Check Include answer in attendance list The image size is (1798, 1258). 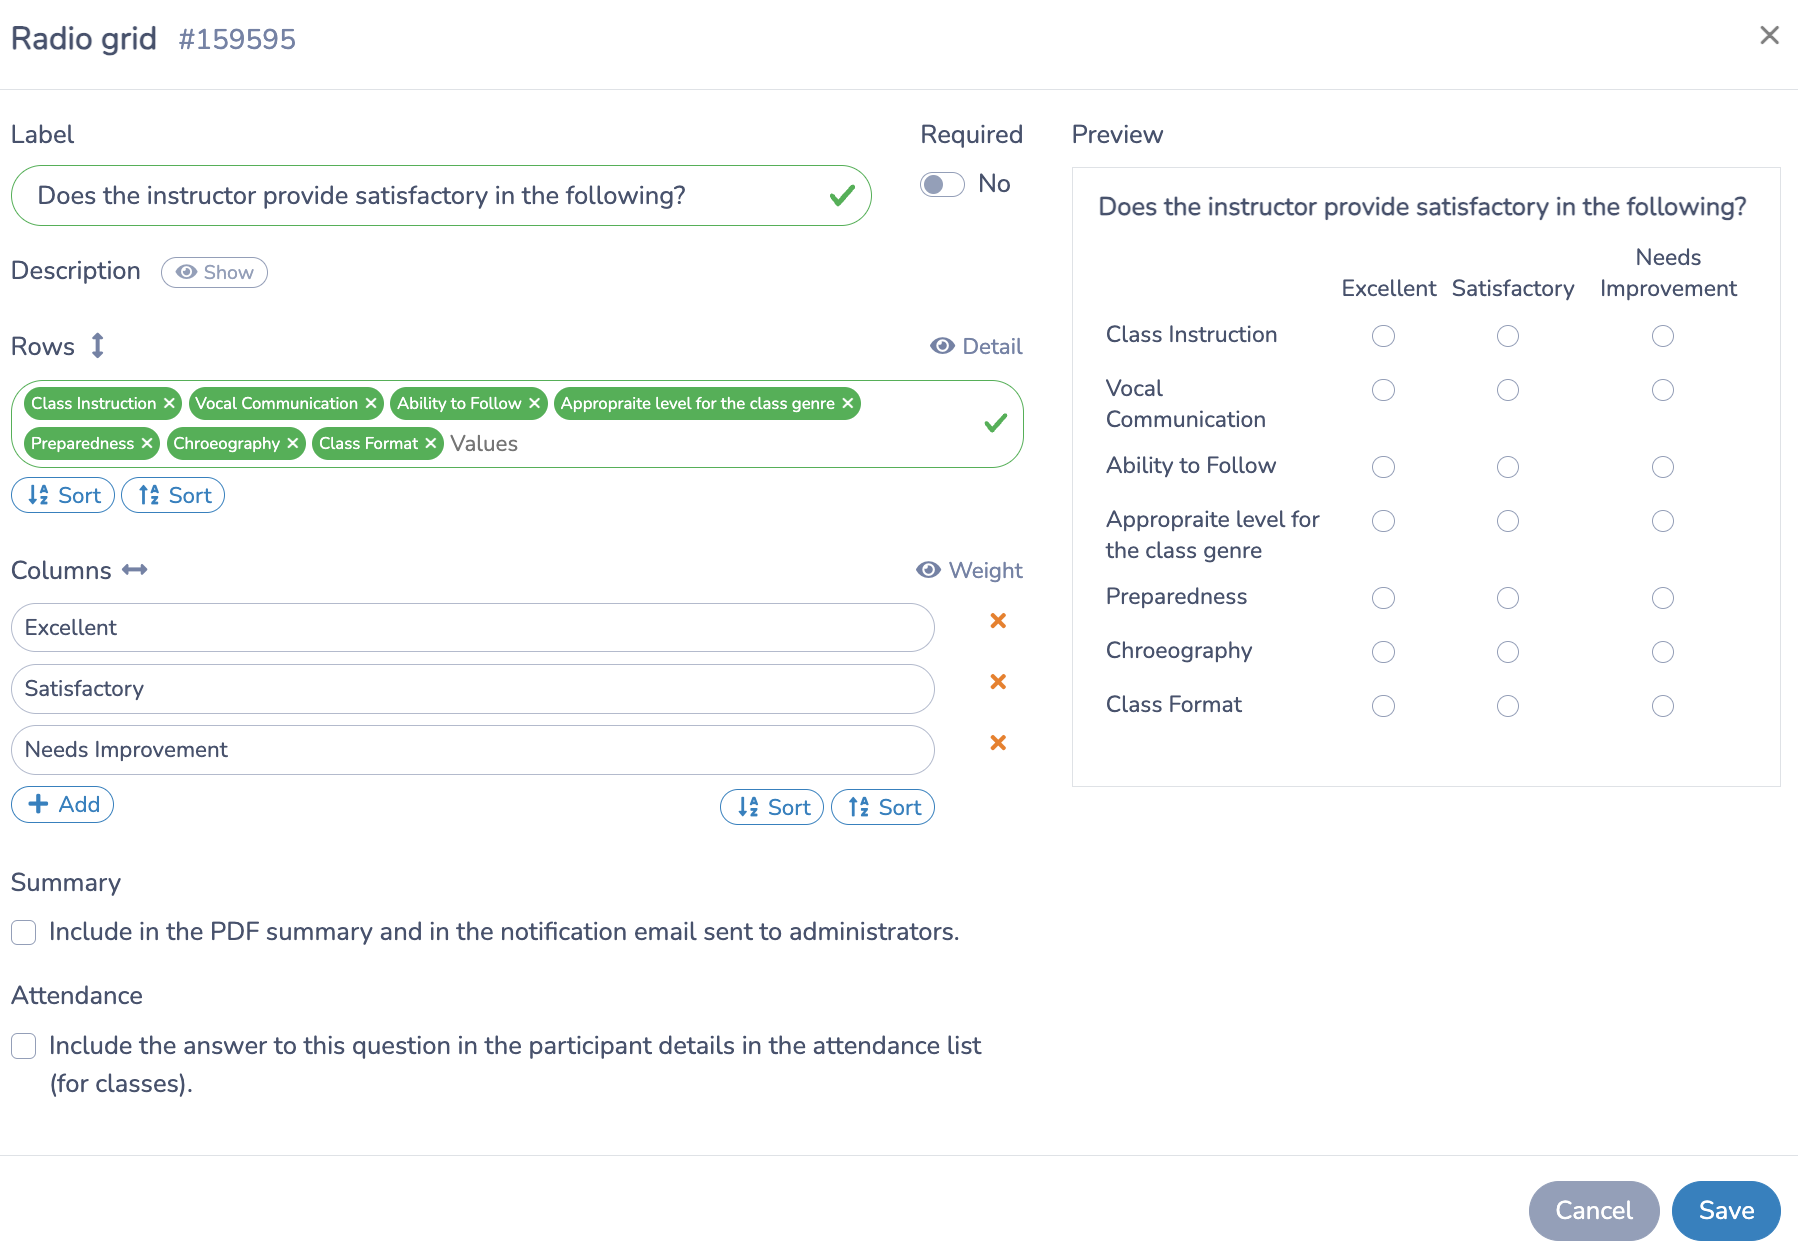coord(24,1046)
